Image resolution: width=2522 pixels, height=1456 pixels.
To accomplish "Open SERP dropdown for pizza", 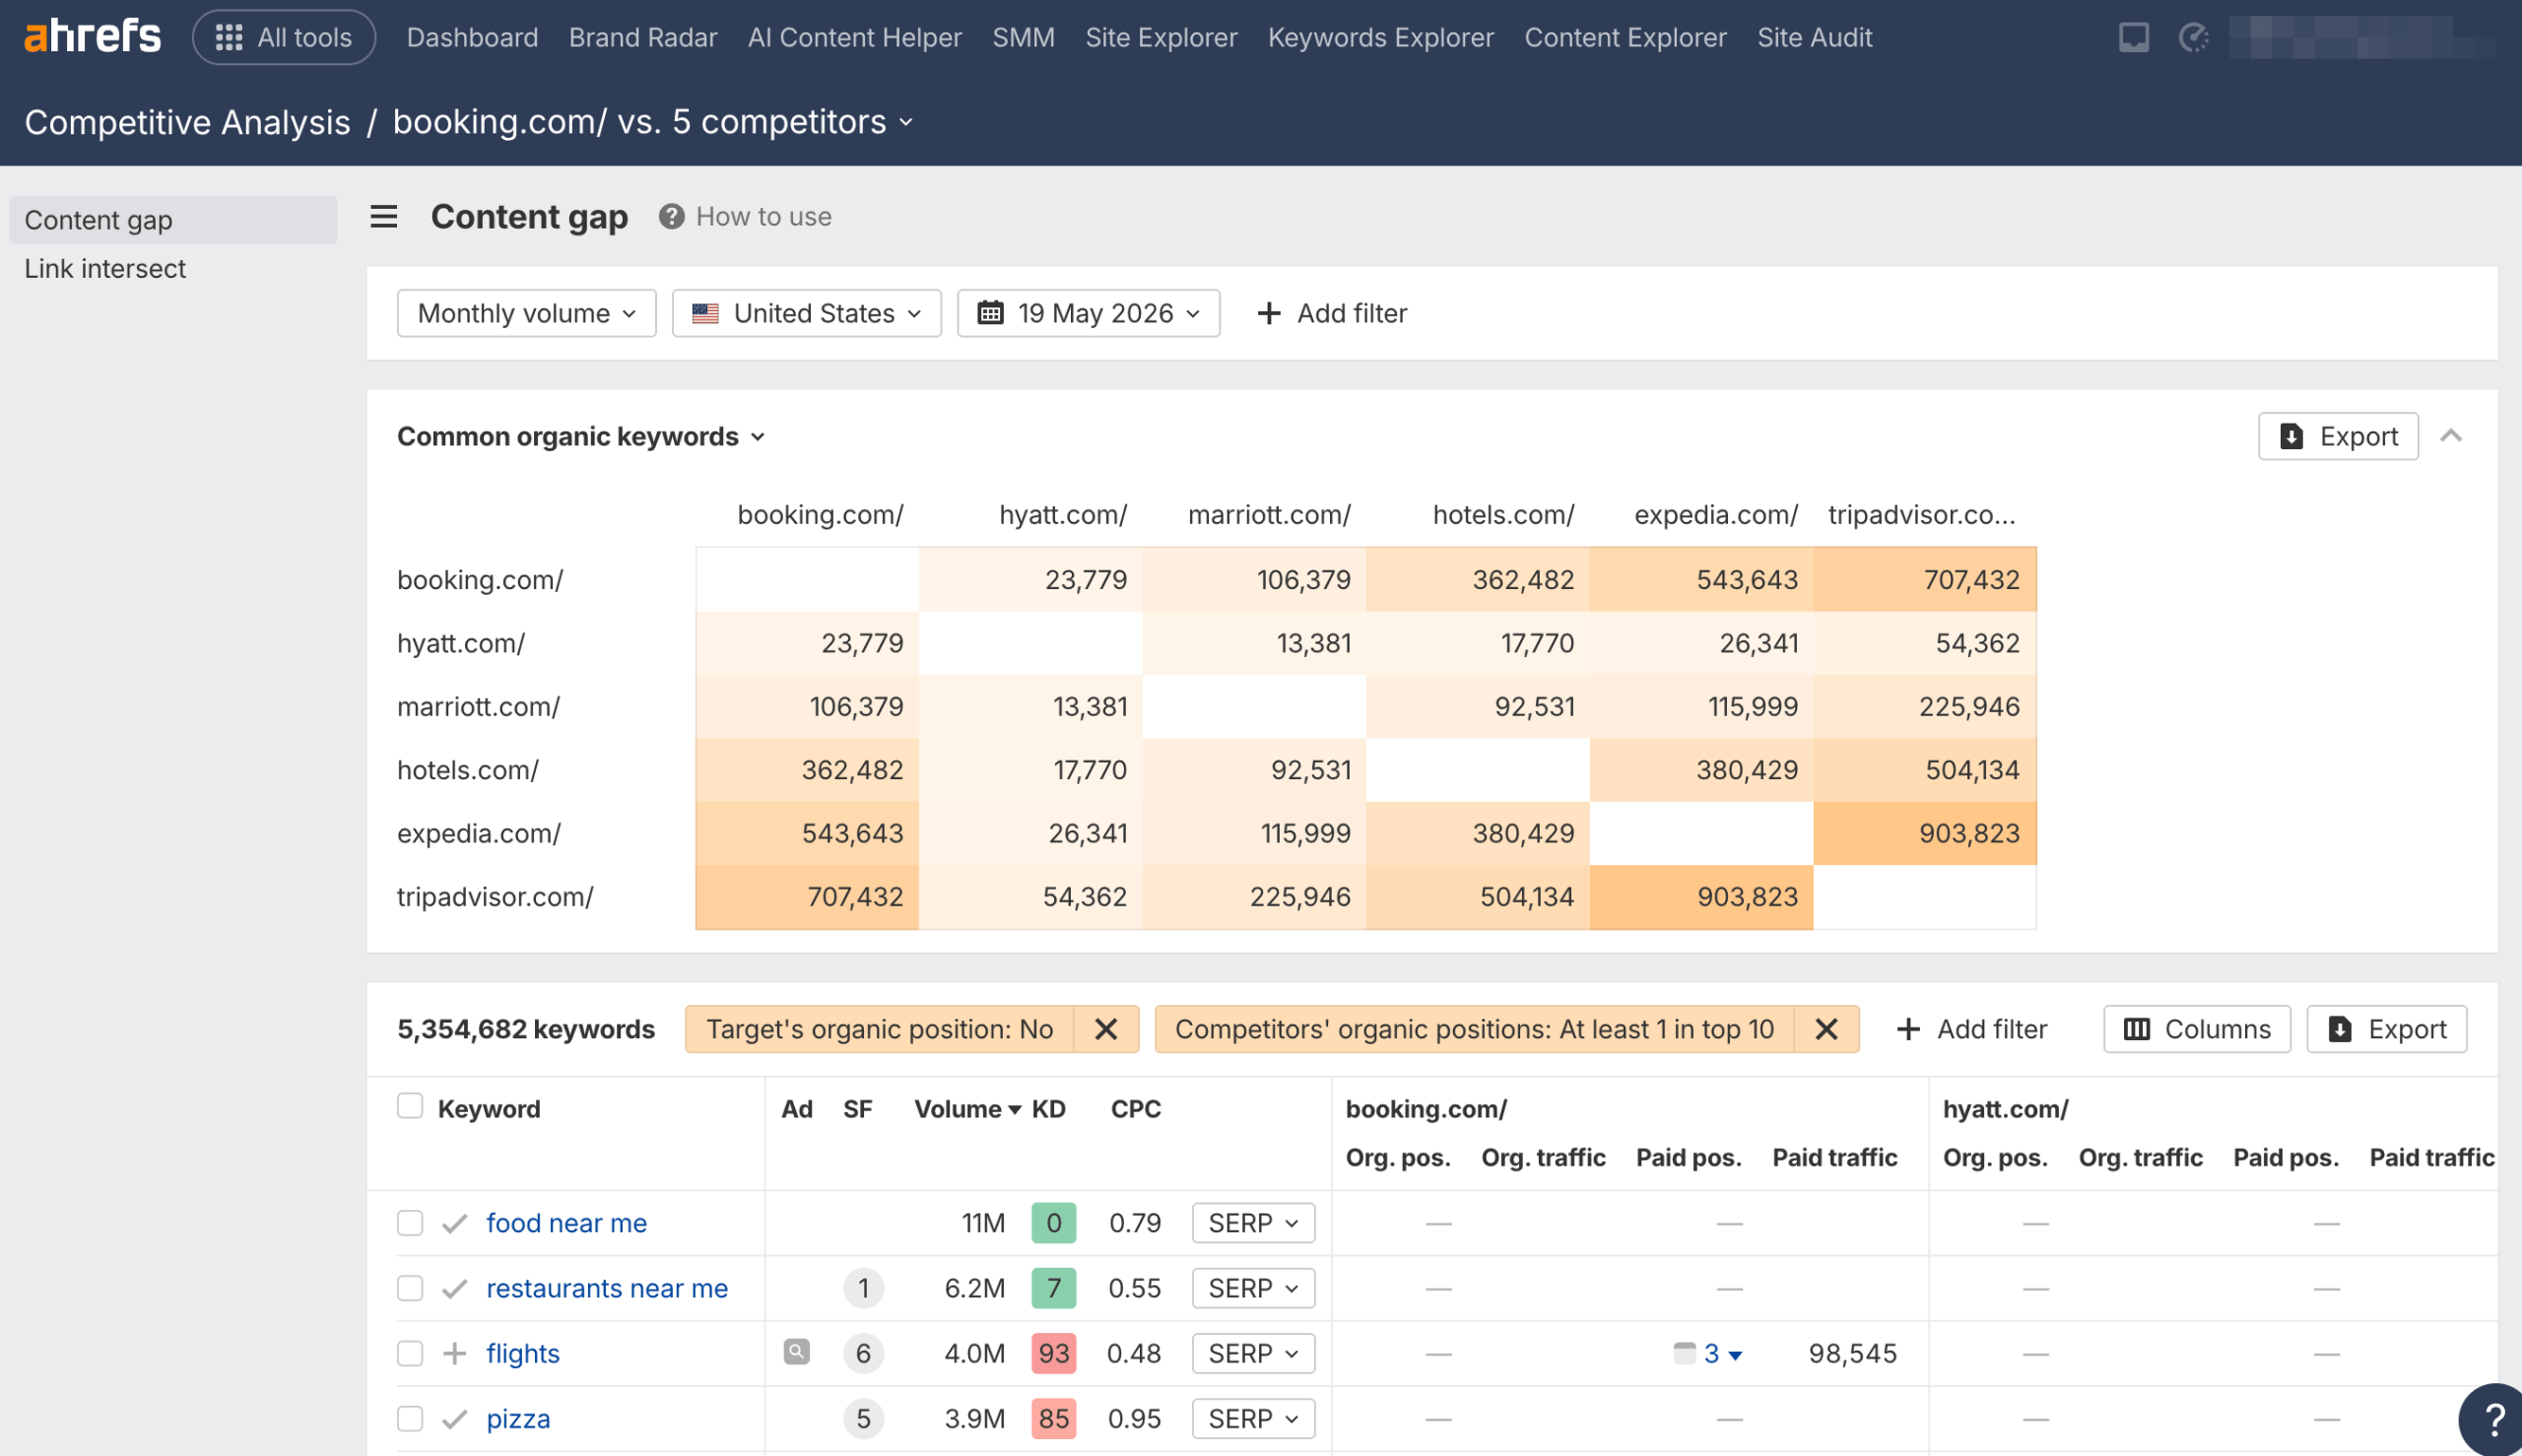I will pos(1252,1418).
